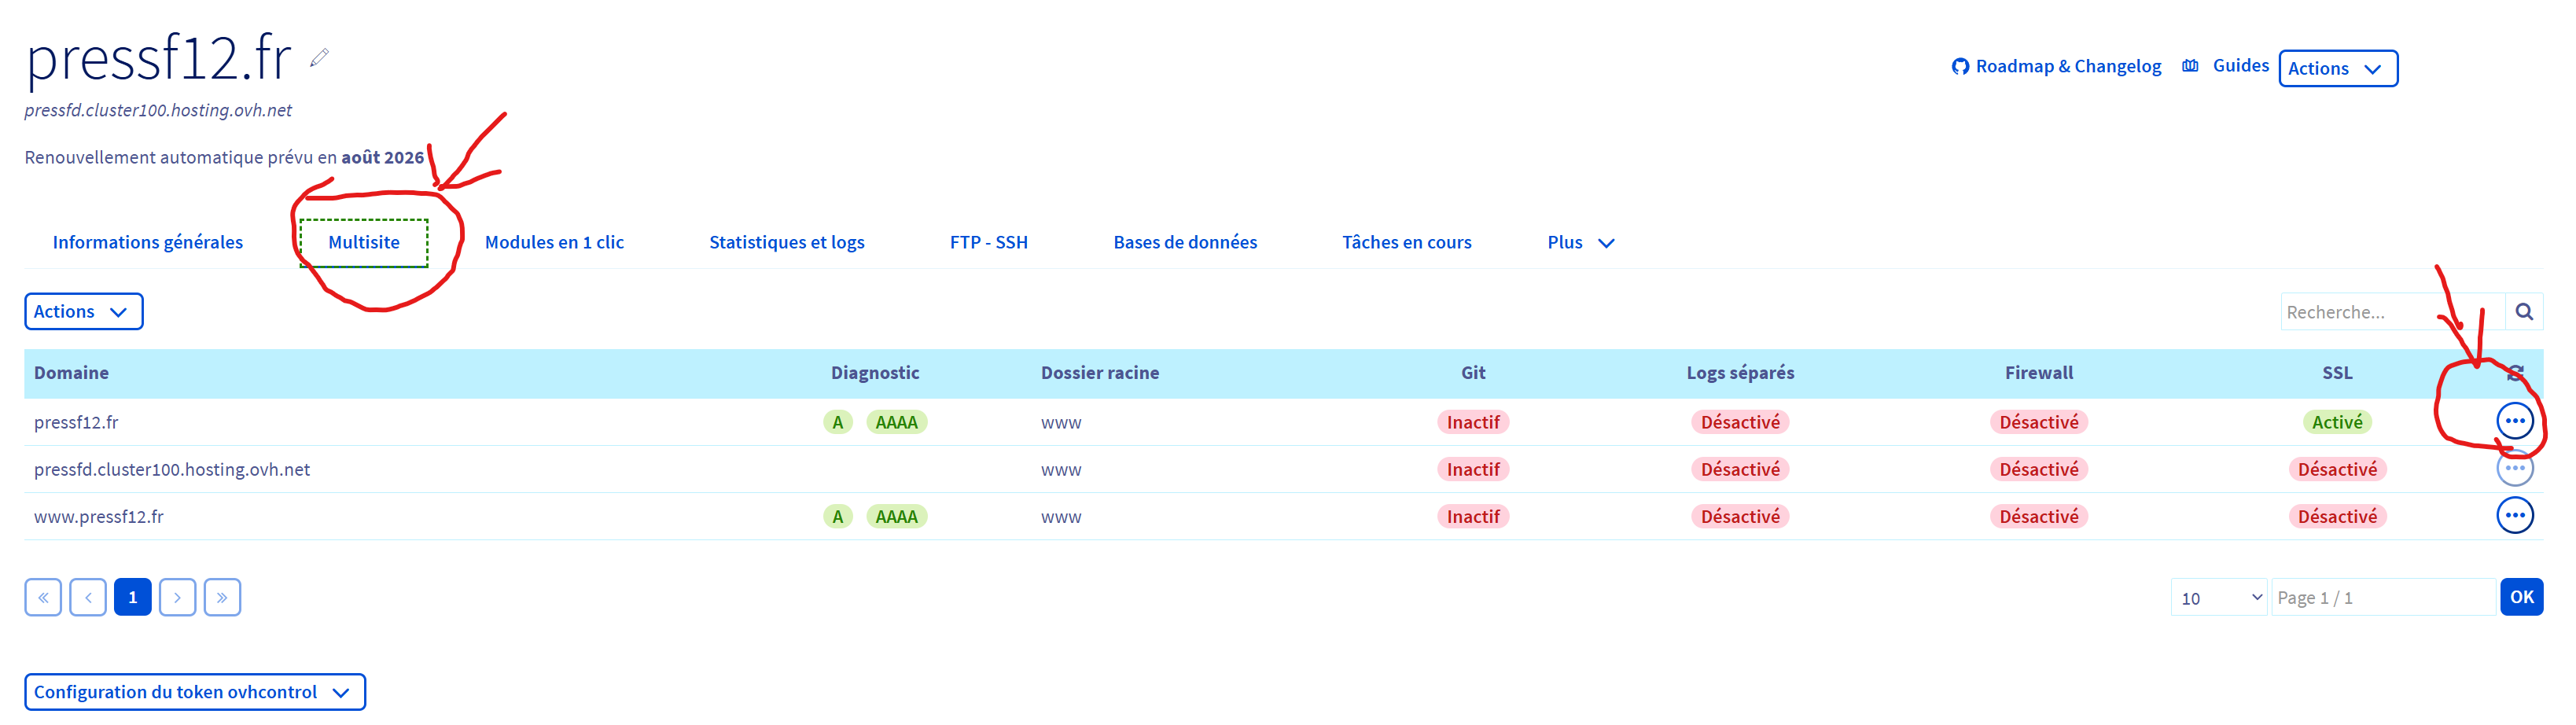Open the top-right Actions dropdown
The image size is (2576, 725).
pyautogui.click(x=2336, y=69)
